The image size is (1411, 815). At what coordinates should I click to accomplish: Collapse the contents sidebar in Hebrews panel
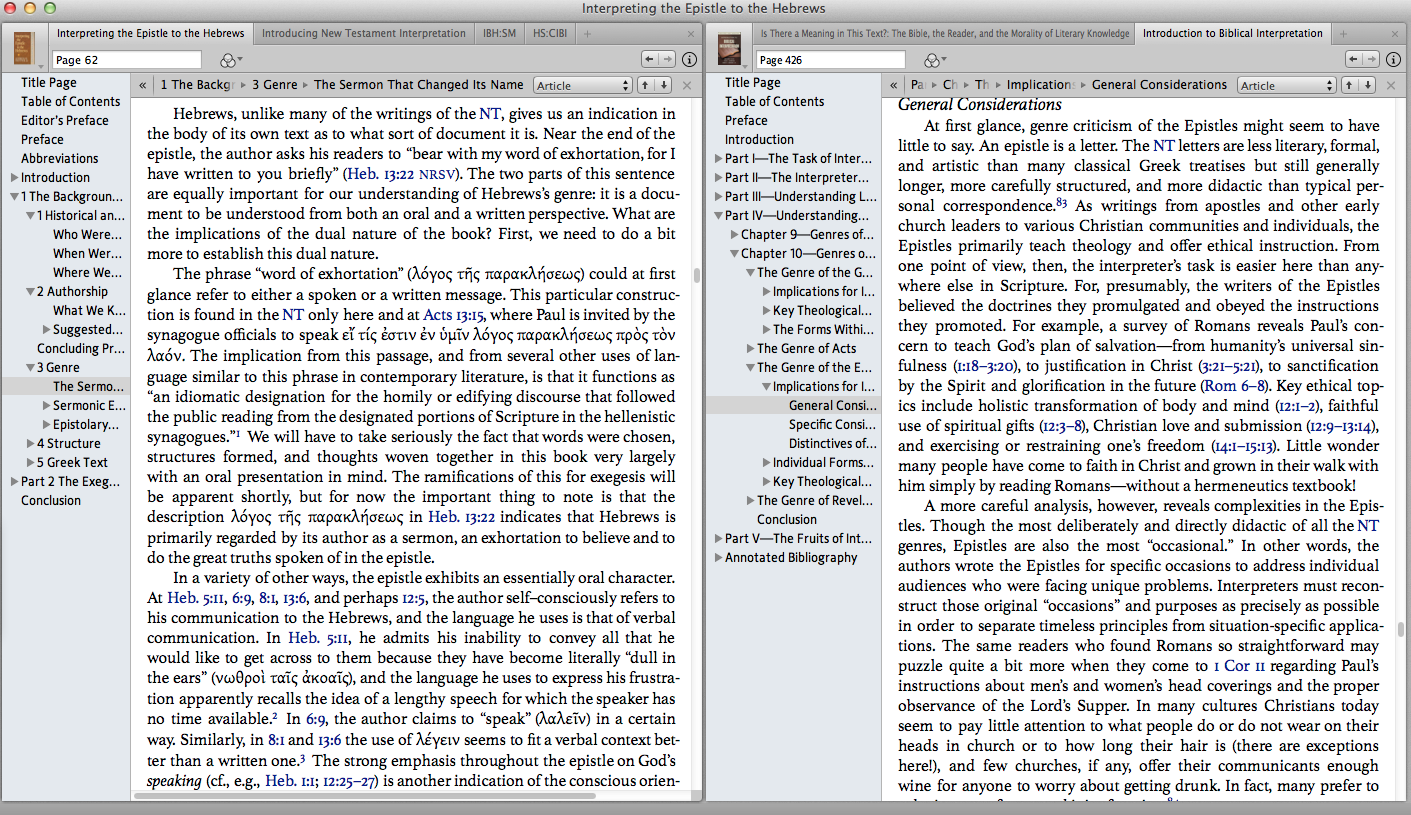coord(144,86)
